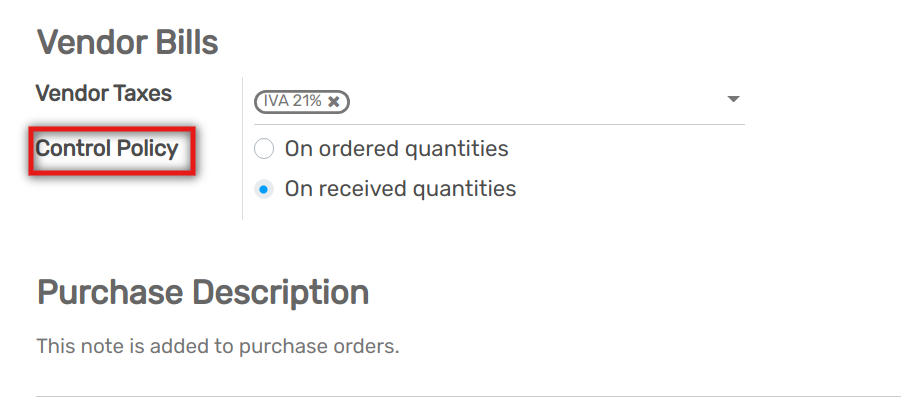Click the "On received quantities" label text
901x403 pixels.
pos(400,188)
